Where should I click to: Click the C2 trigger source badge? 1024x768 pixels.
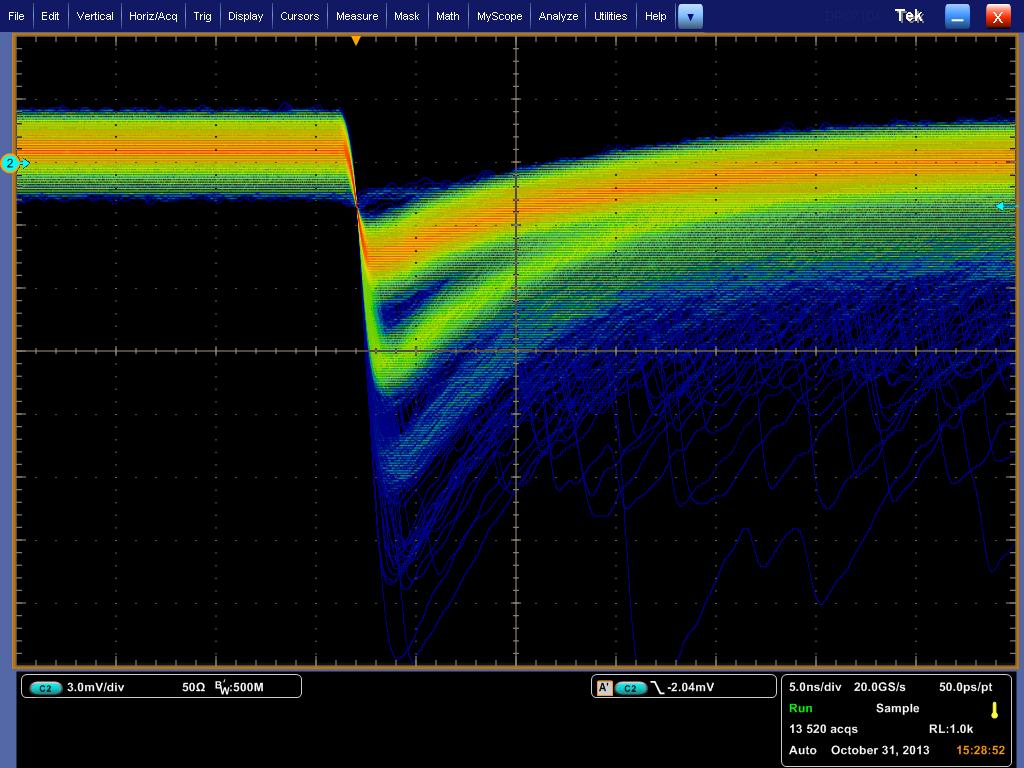click(x=631, y=688)
